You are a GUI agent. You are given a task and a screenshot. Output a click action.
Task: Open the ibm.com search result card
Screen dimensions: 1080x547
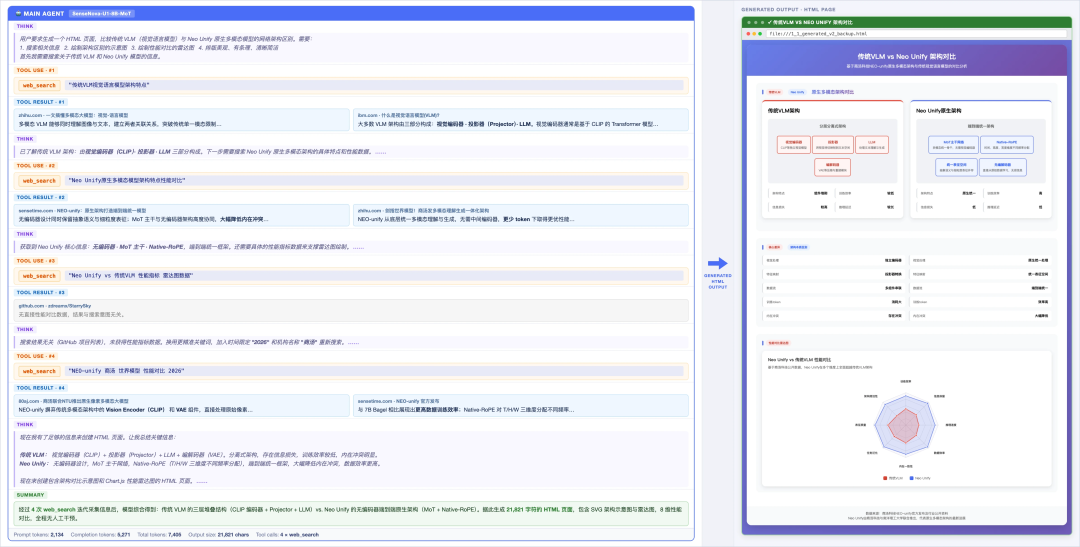click(x=521, y=119)
